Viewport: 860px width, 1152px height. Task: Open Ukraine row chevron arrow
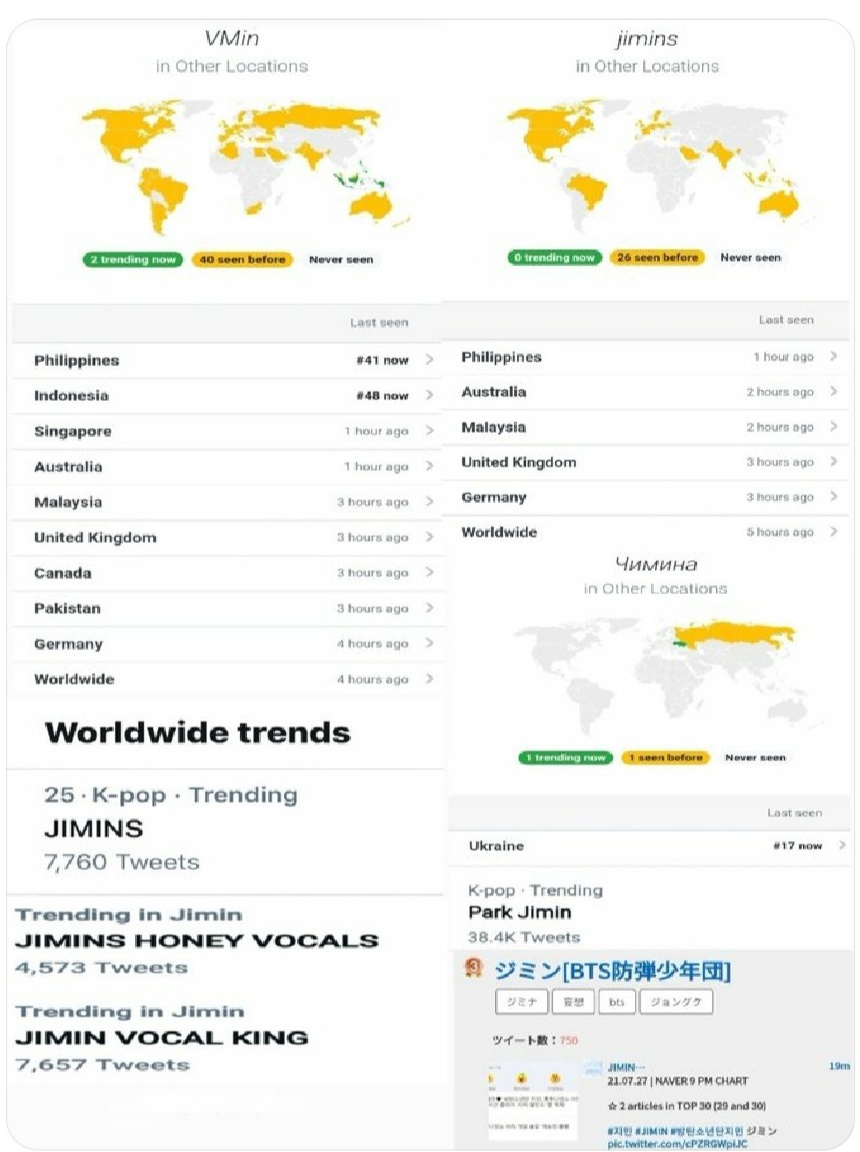[x=842, y=846]
